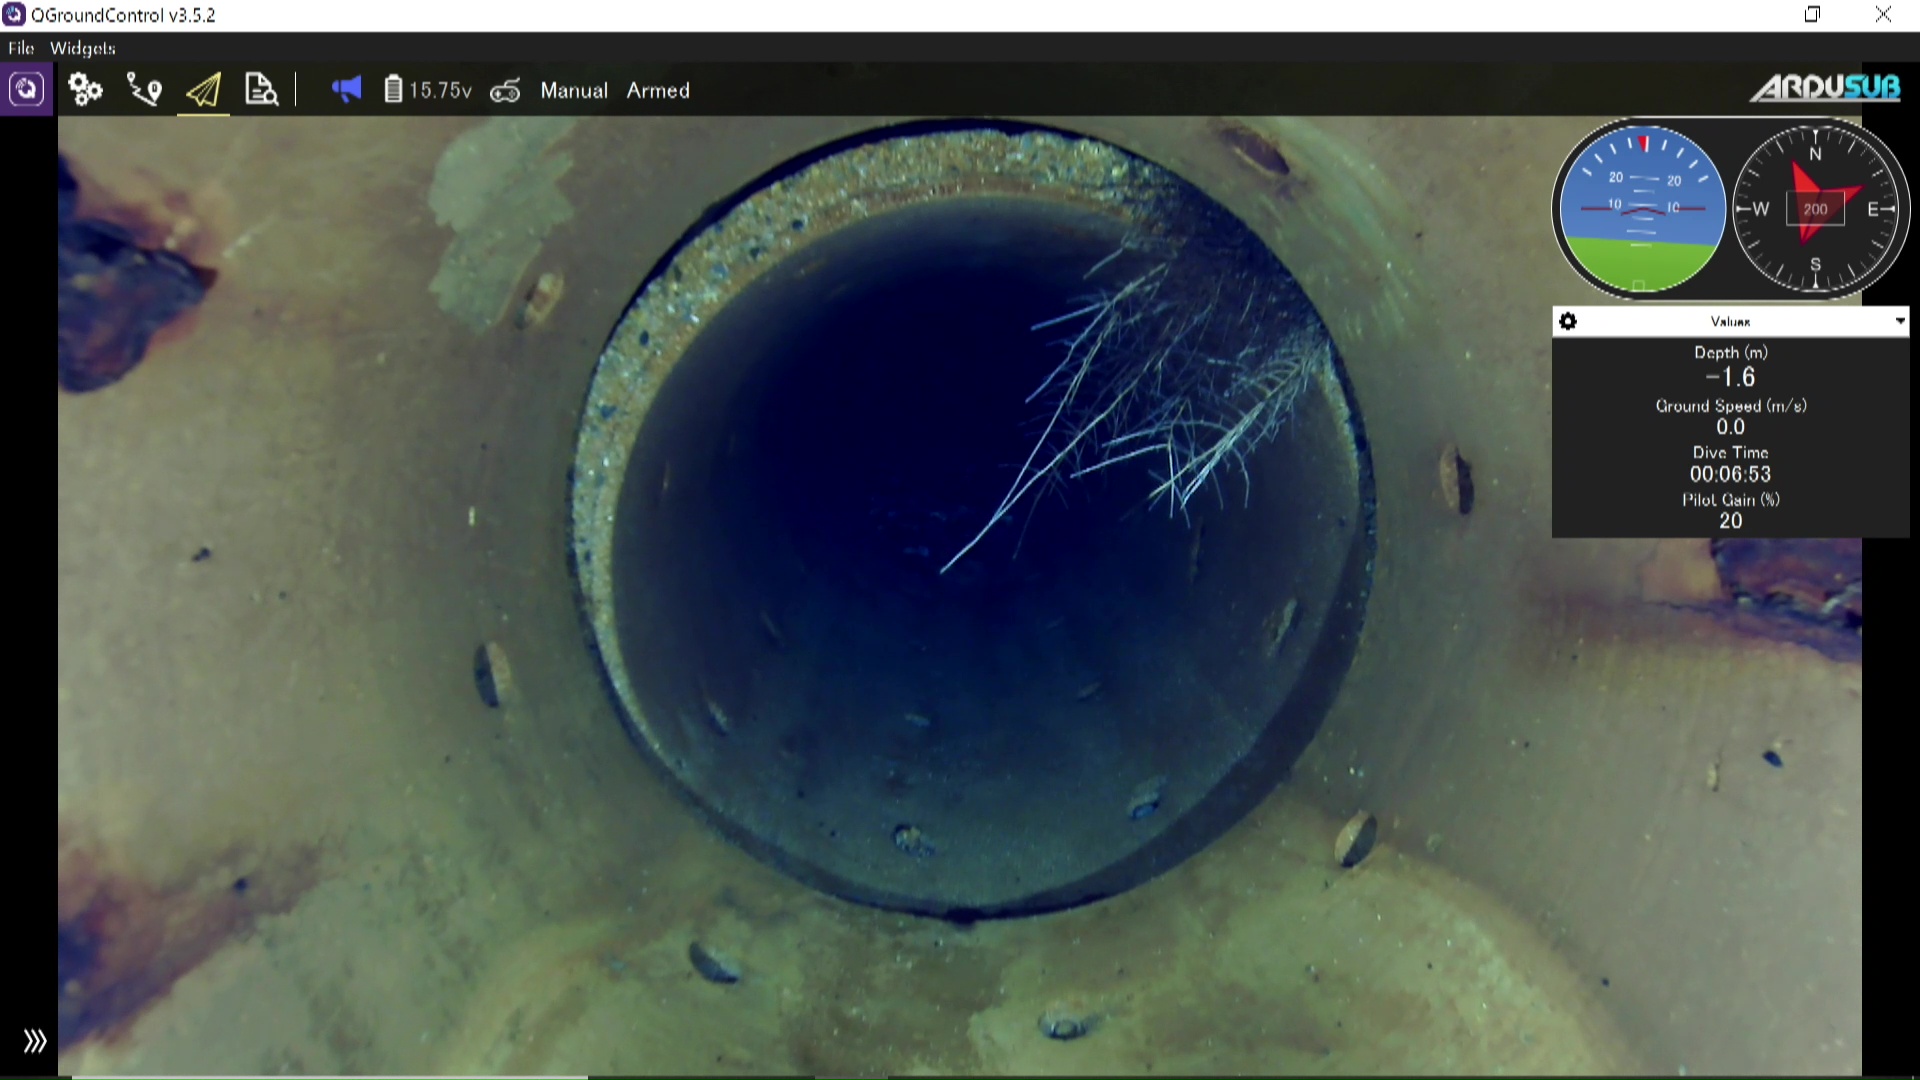Open Vehicle Setup gears icon

[x=85, y=90]
